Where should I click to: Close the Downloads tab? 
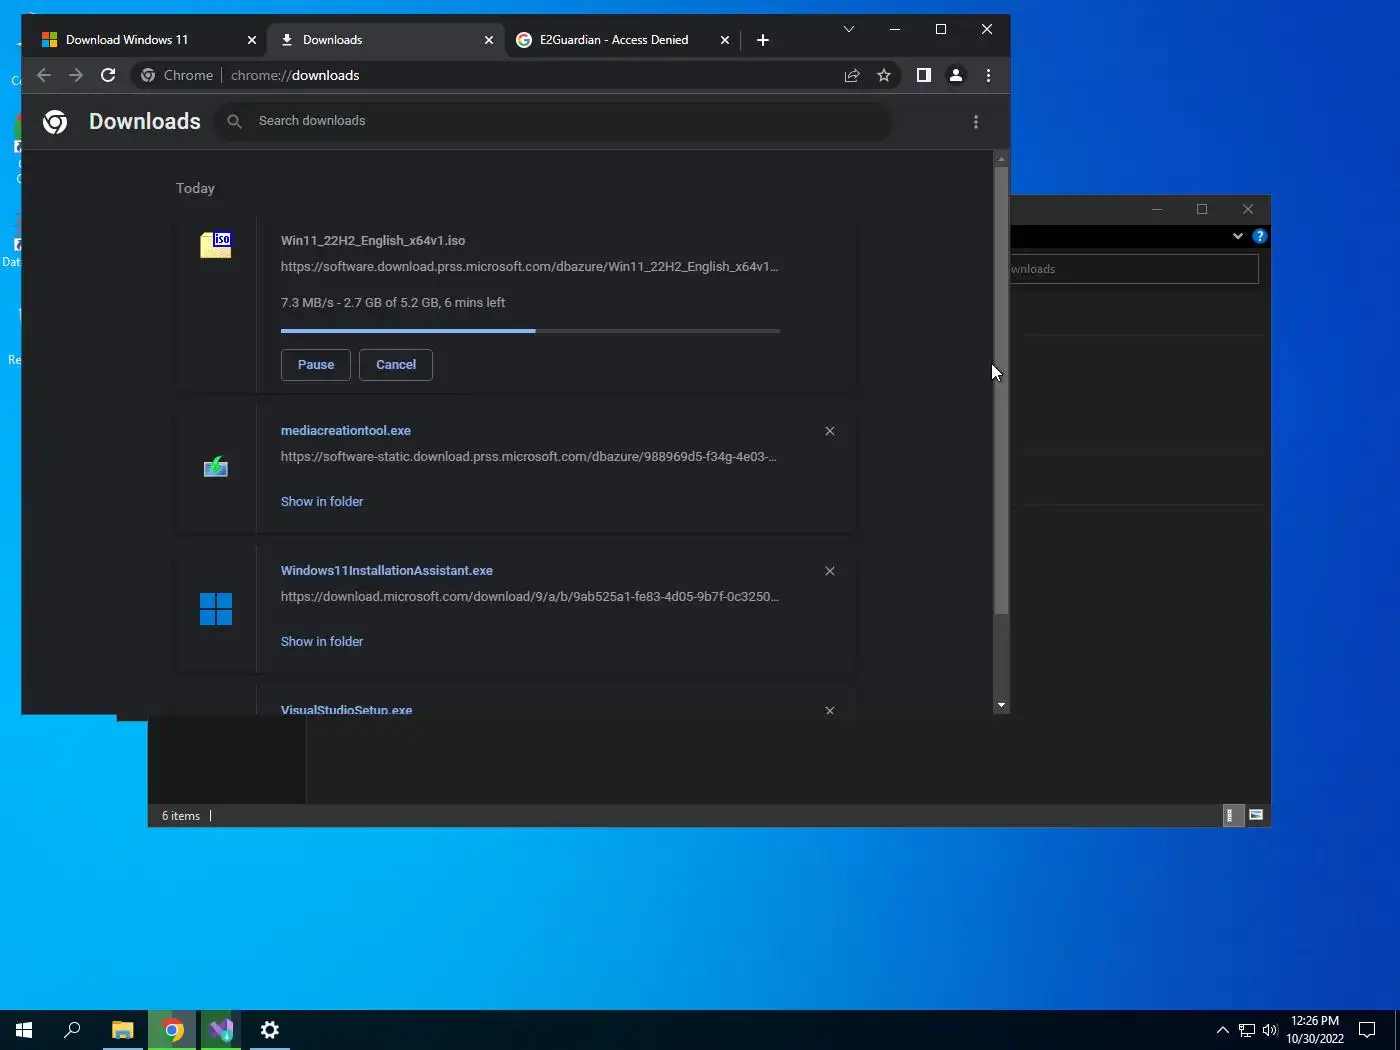489,40
